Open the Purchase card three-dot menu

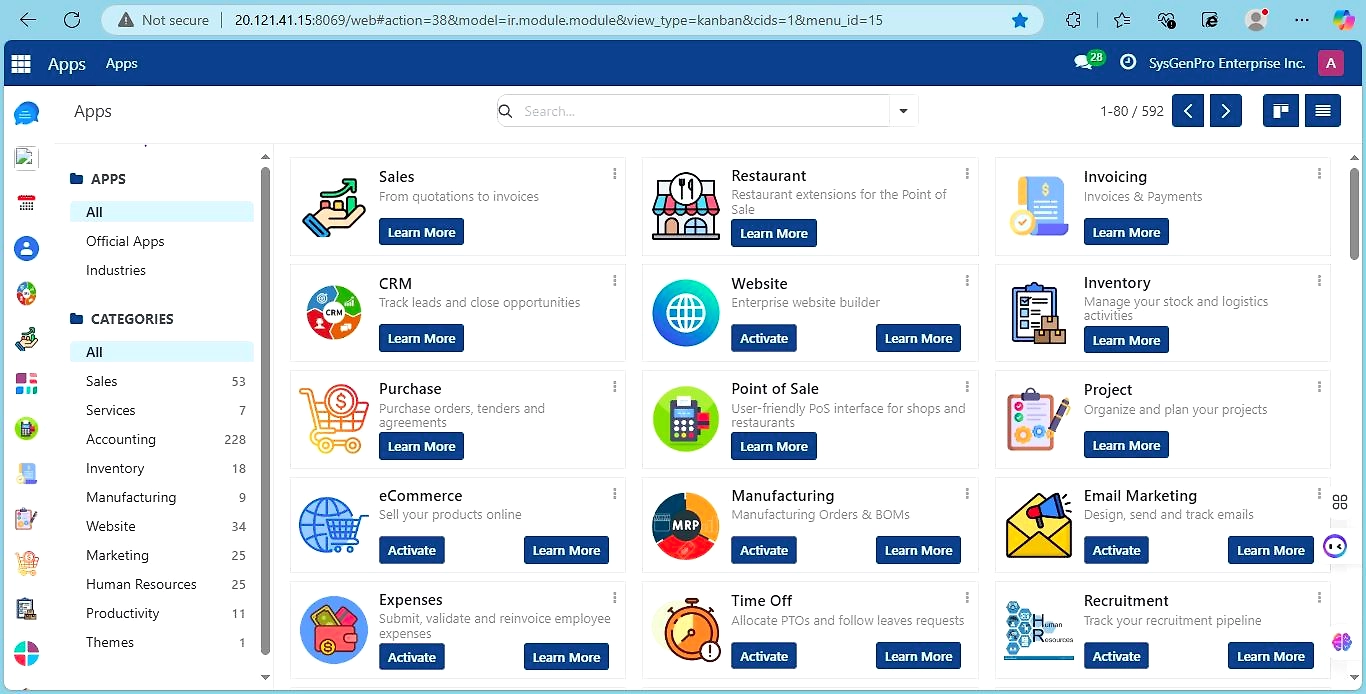click(x=614, y=387)
